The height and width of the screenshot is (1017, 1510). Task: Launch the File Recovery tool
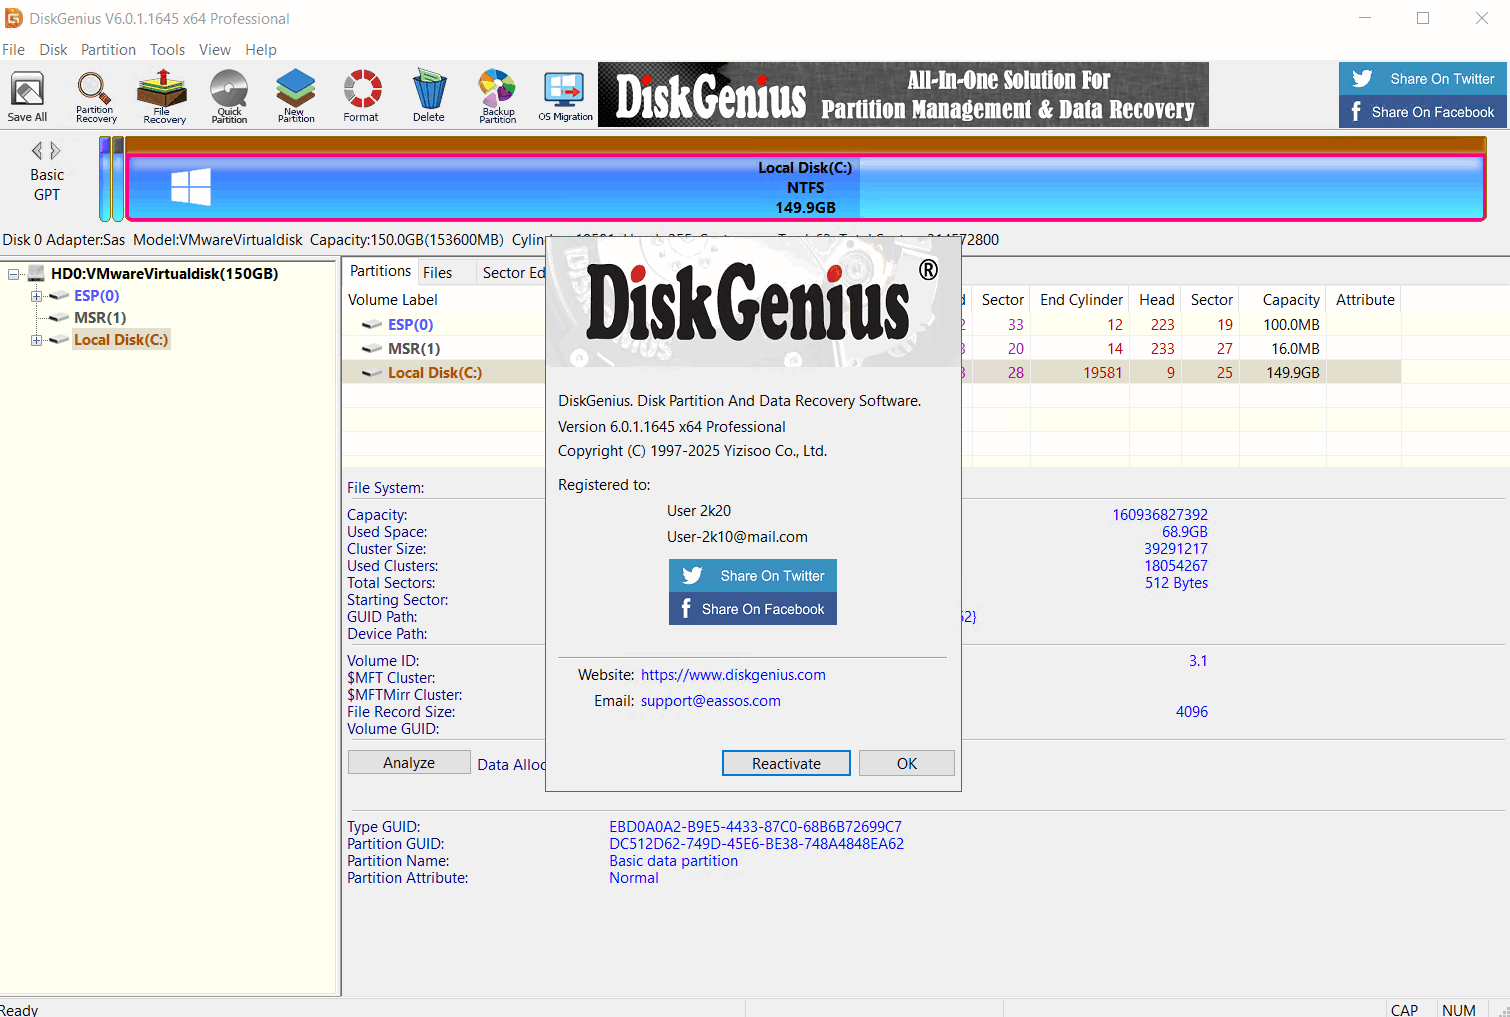tap(163, 96)
